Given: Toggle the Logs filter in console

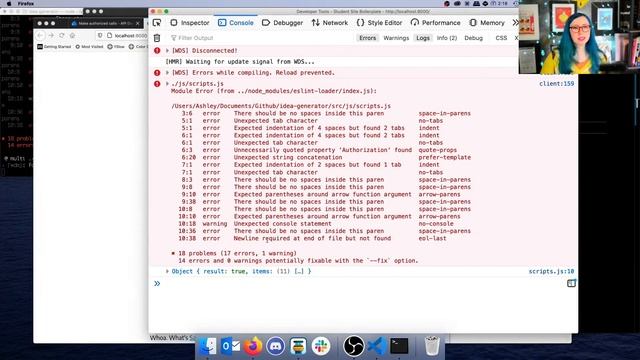Looking at the screenshot, I should pyautogui.click(x=423, y=38).
